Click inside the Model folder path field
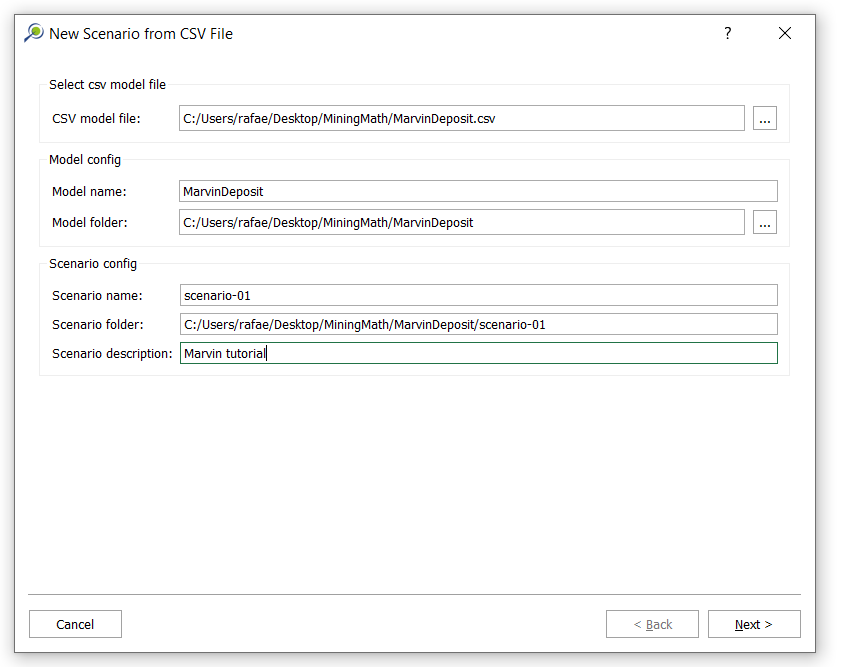 (x=462, y=223)
